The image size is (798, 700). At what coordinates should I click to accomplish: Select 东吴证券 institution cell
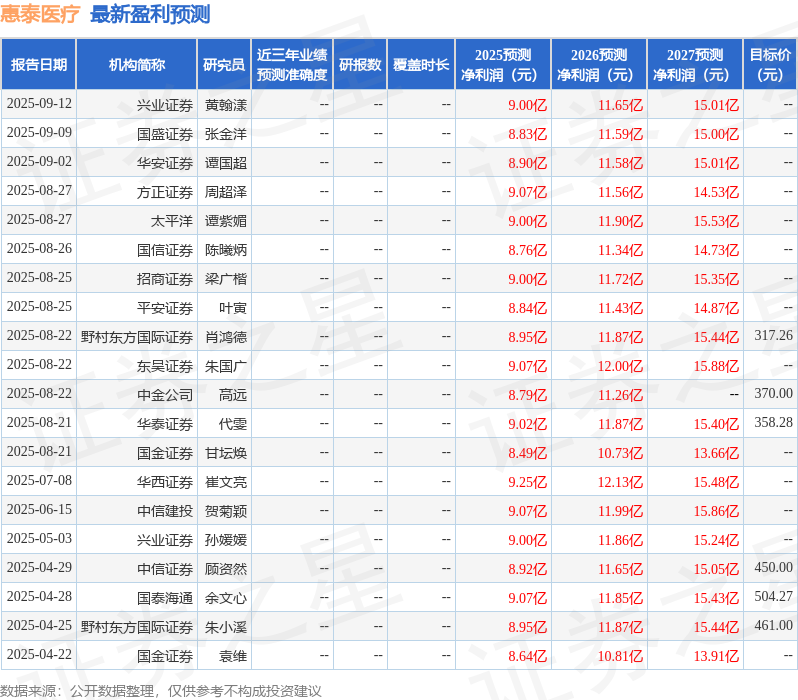click(165, 367)
